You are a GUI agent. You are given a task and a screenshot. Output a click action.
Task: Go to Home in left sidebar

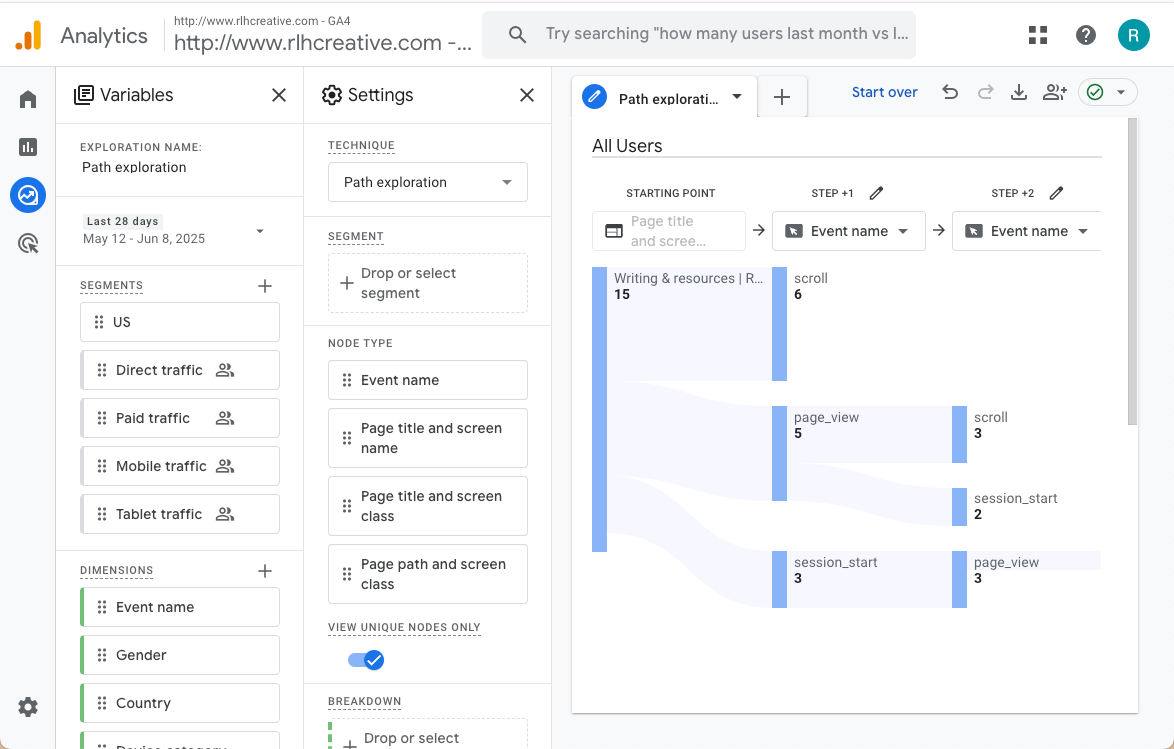28,99
